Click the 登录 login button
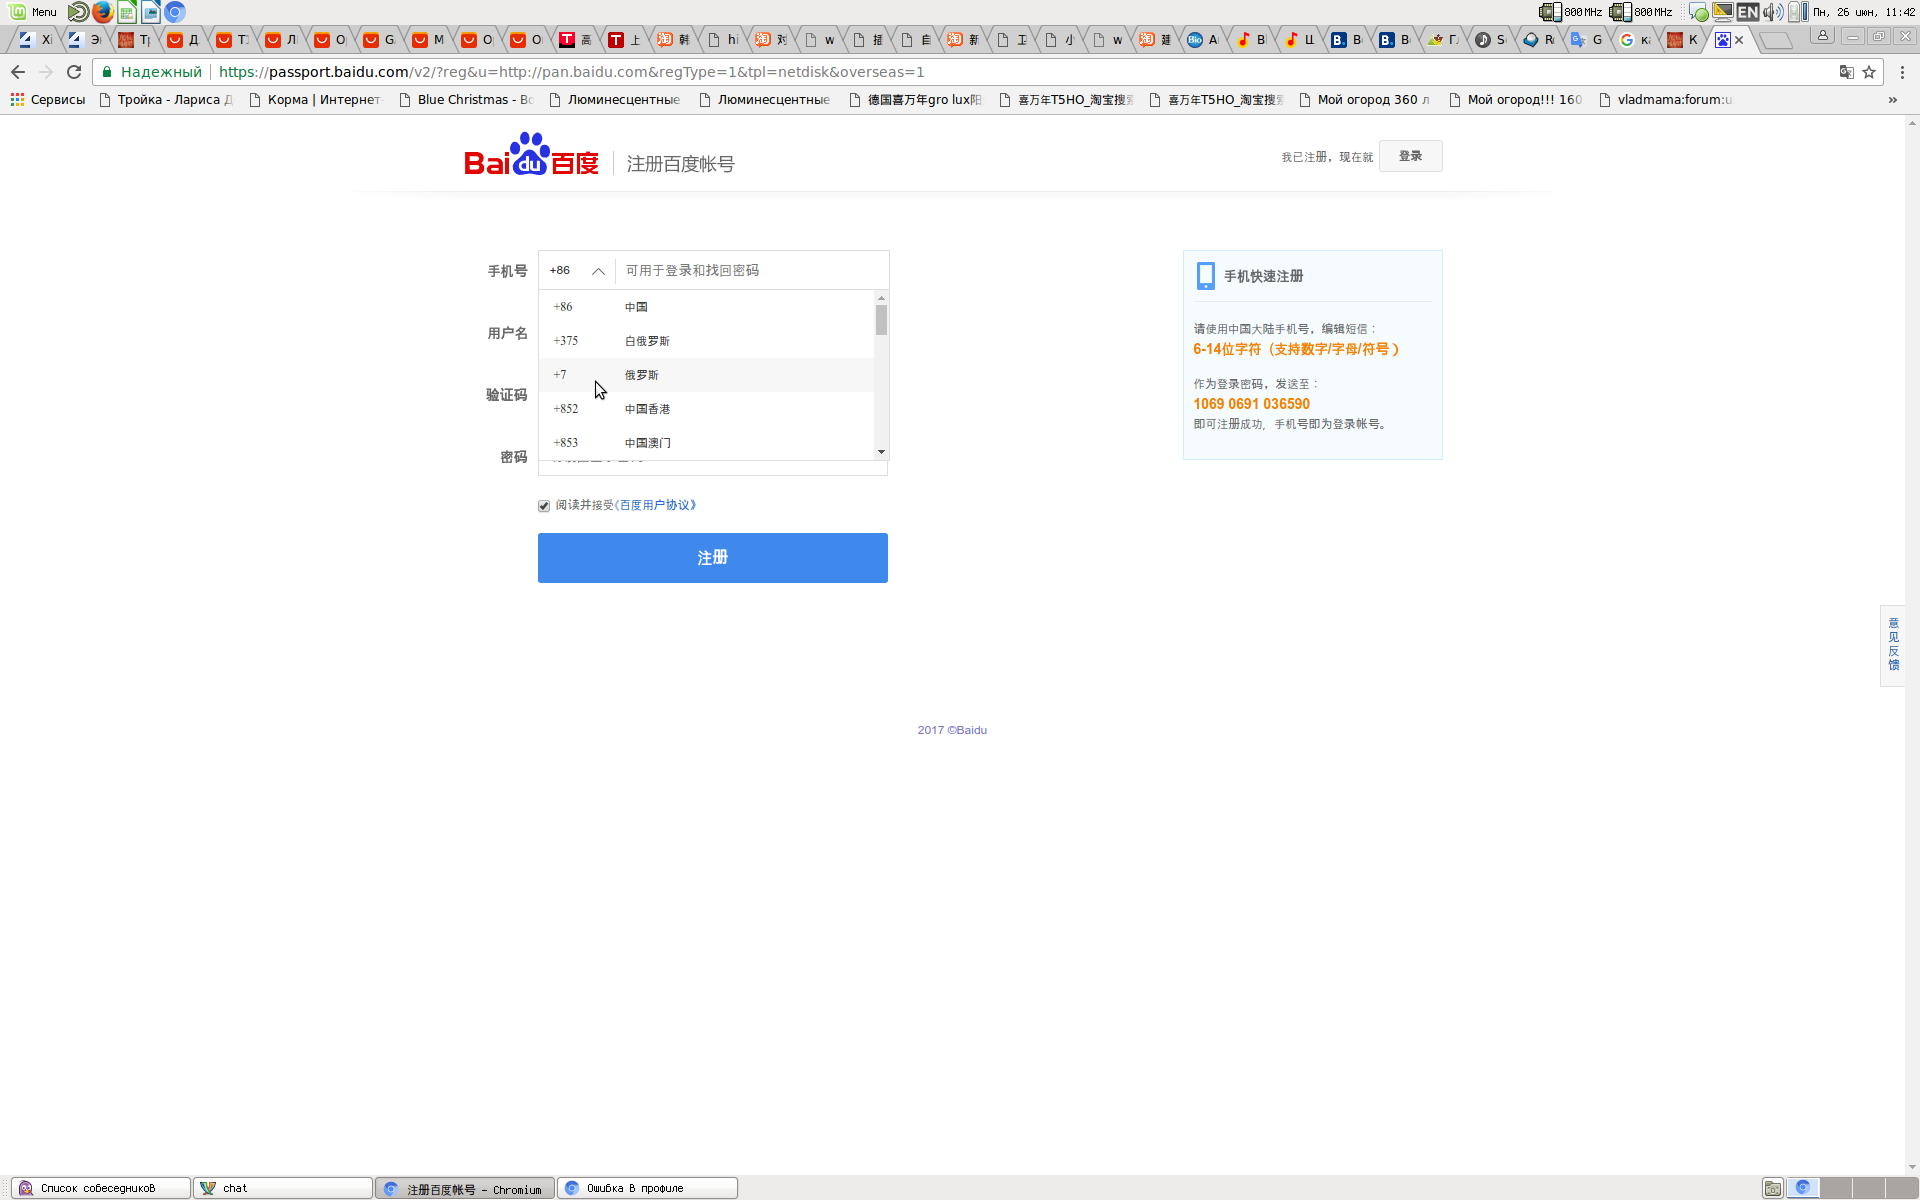Image resolution: width=1920 pixels, height=1200 pixels. (x=1410, y=156)
